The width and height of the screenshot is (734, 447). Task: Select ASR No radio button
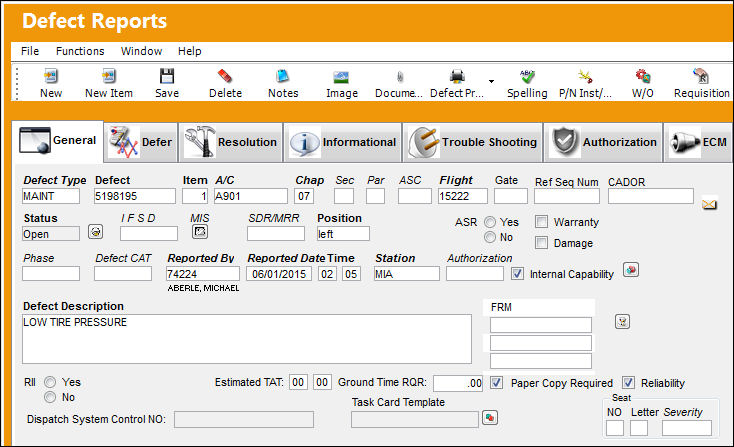490,237
